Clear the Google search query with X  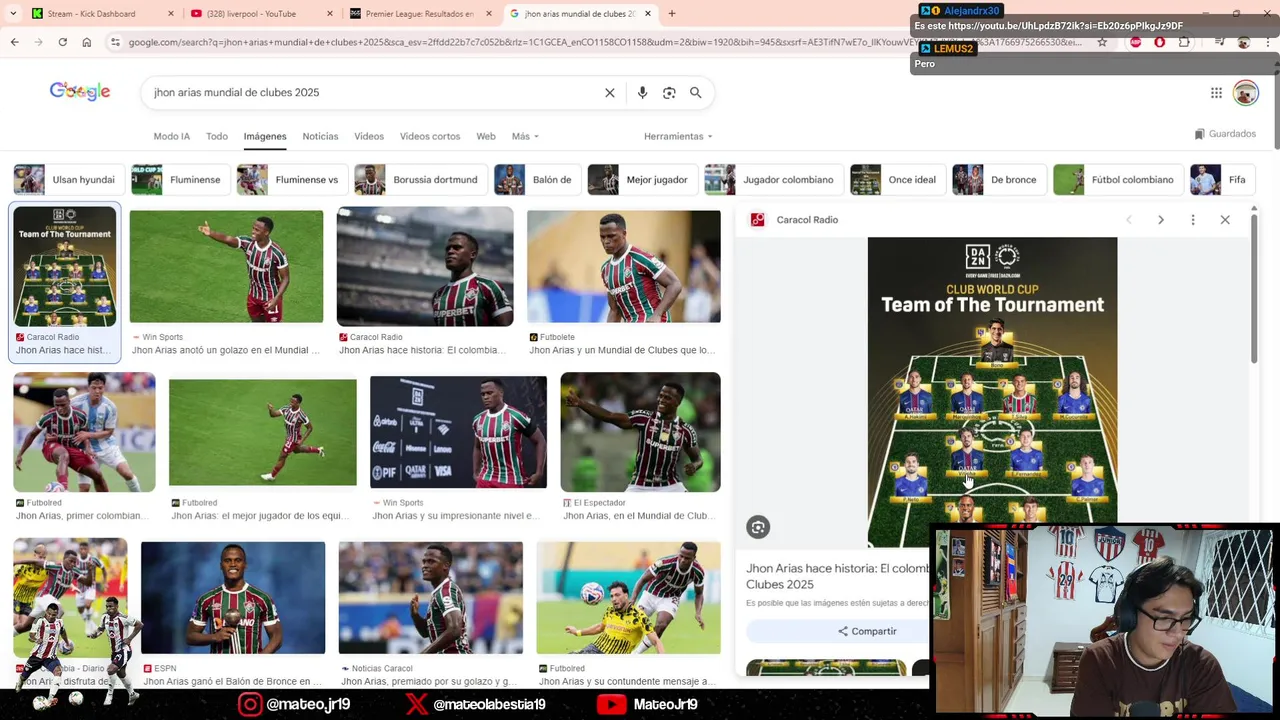[610, 92]
